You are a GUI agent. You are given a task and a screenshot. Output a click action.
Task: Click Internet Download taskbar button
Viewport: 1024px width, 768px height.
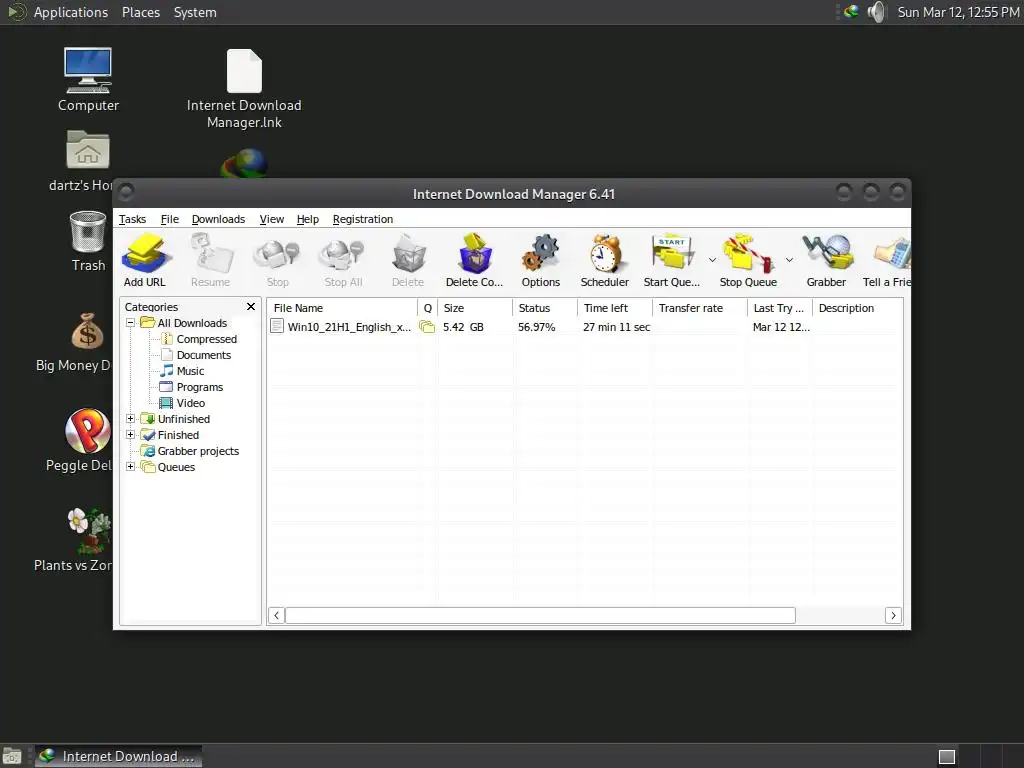118,756
